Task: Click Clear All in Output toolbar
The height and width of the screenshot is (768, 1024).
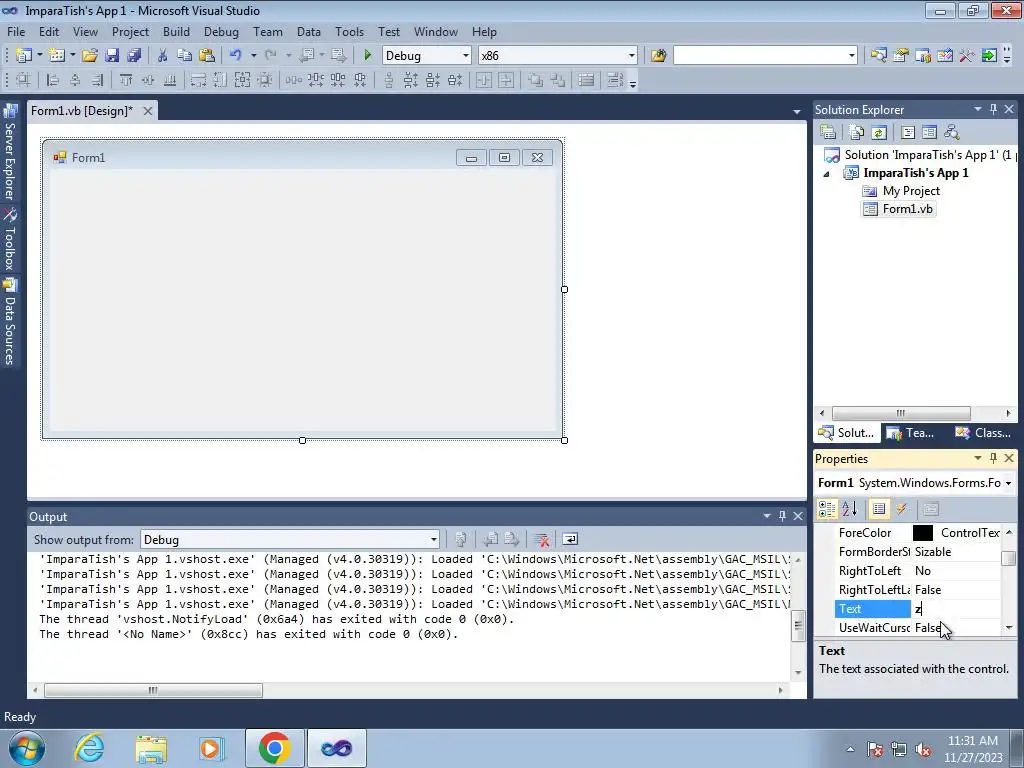Action: 541,539
